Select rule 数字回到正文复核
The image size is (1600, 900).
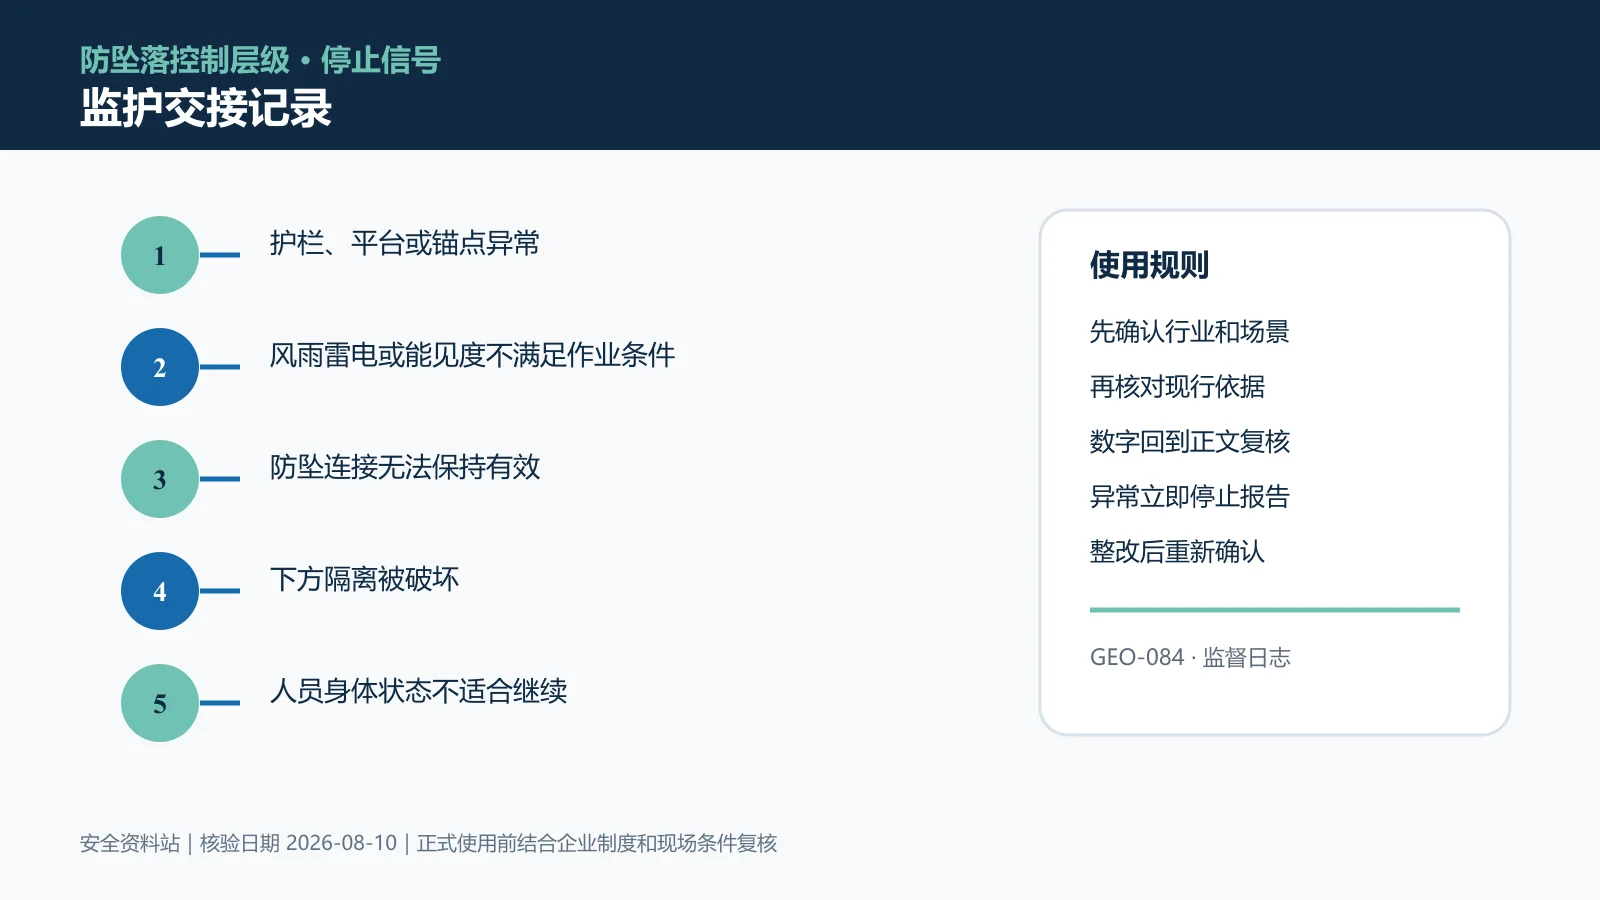pyautogui.click(x=1190, y=441)
